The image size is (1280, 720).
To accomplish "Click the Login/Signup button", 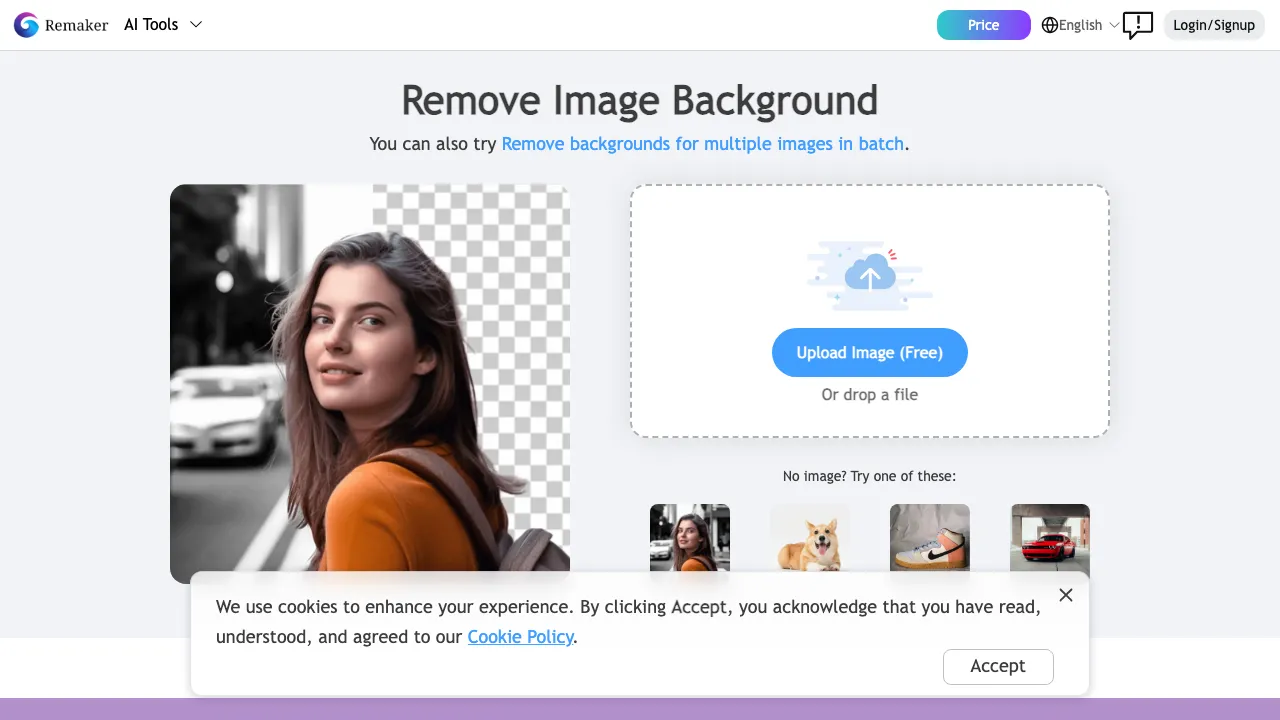I will 1214,24.
